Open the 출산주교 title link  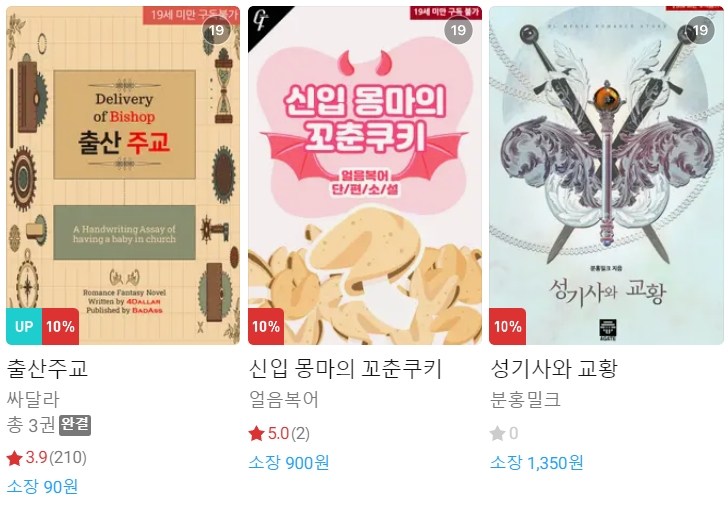point(47,369)
